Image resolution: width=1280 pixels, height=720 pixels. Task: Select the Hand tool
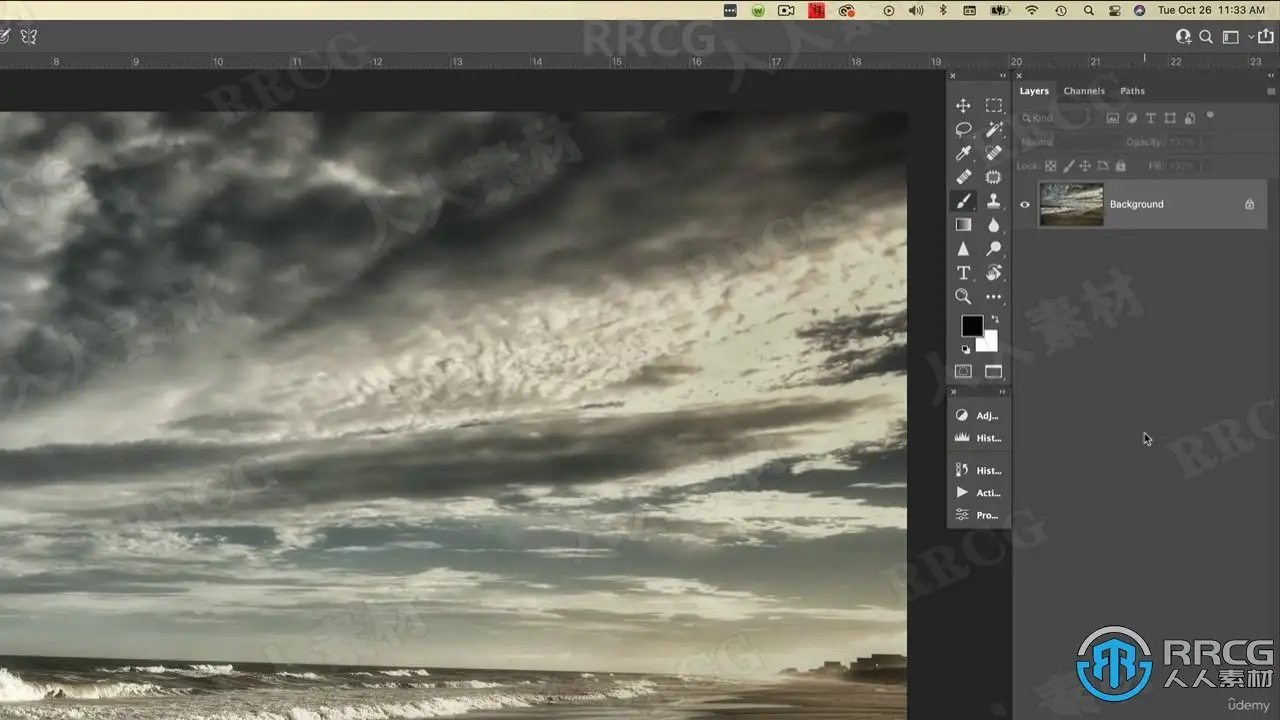click(993, 273)
